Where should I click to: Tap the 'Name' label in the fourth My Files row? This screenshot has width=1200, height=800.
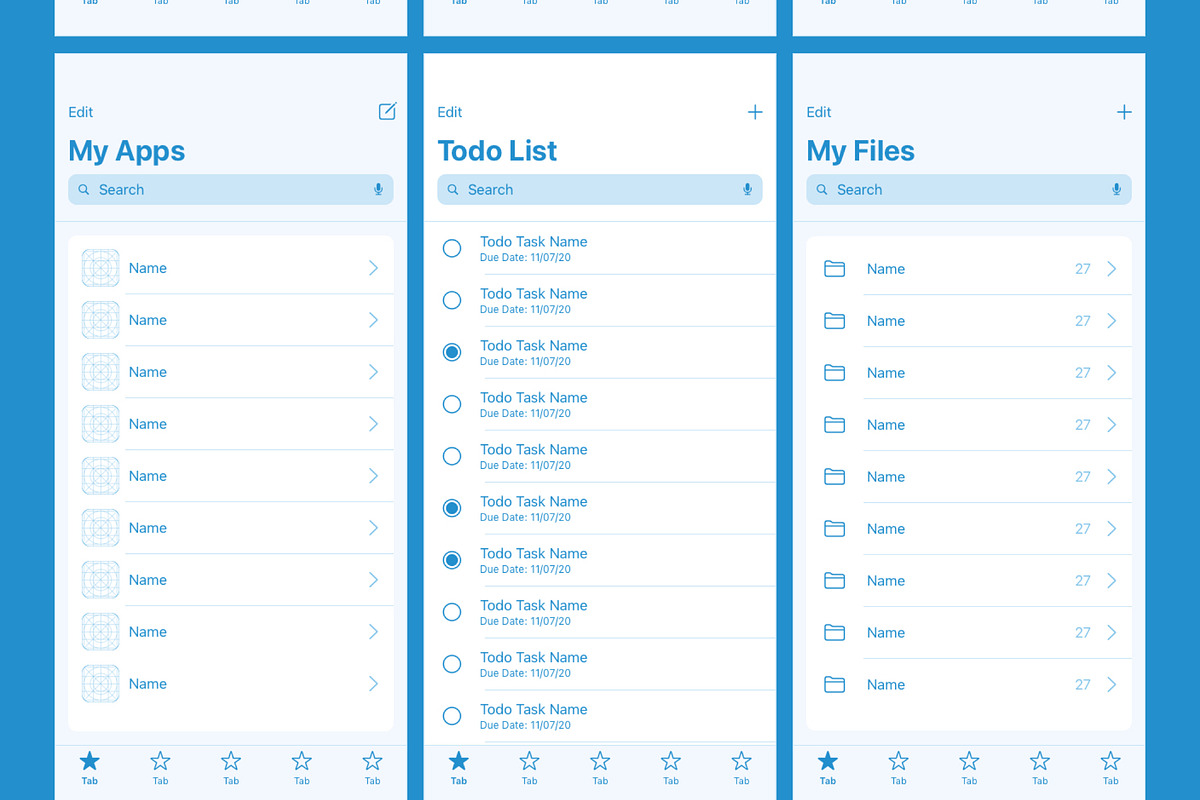886,424
